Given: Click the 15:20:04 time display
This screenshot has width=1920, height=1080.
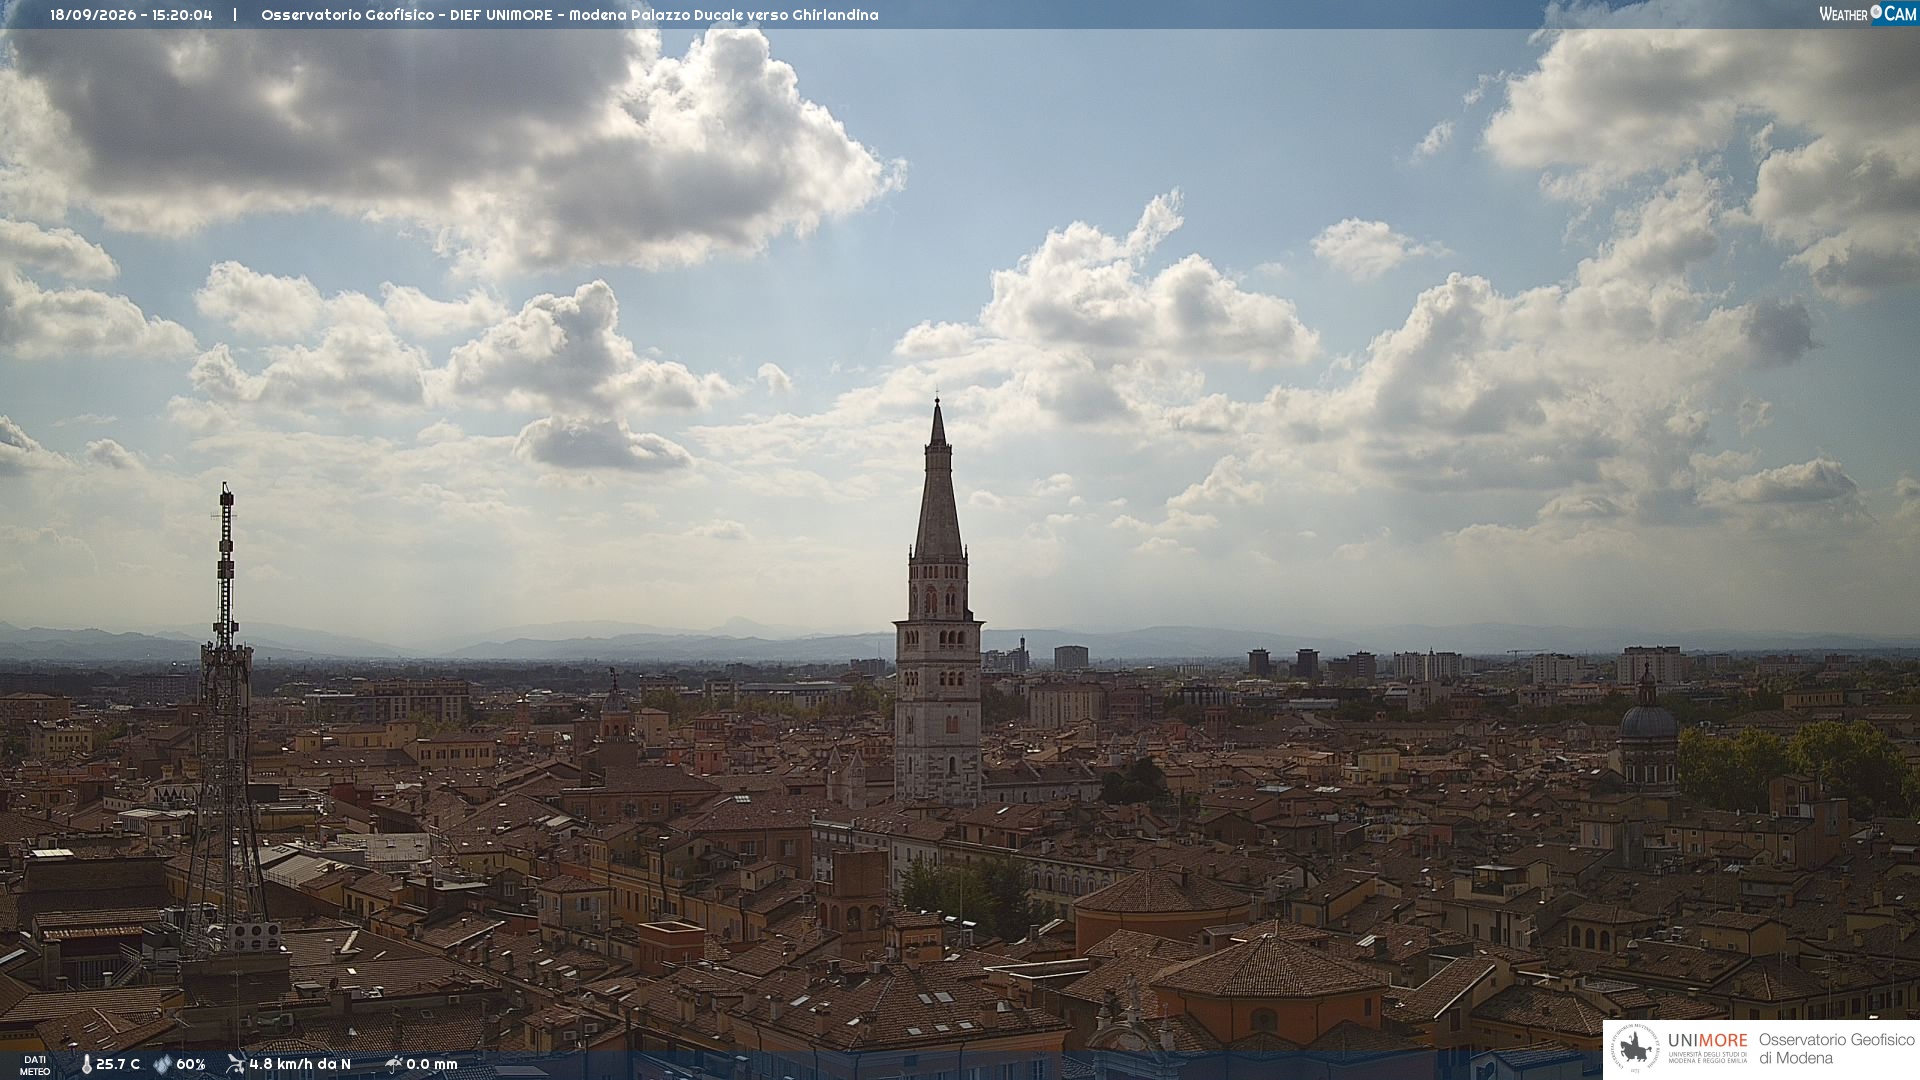Looking at the screenshot, I should [182, 15].
